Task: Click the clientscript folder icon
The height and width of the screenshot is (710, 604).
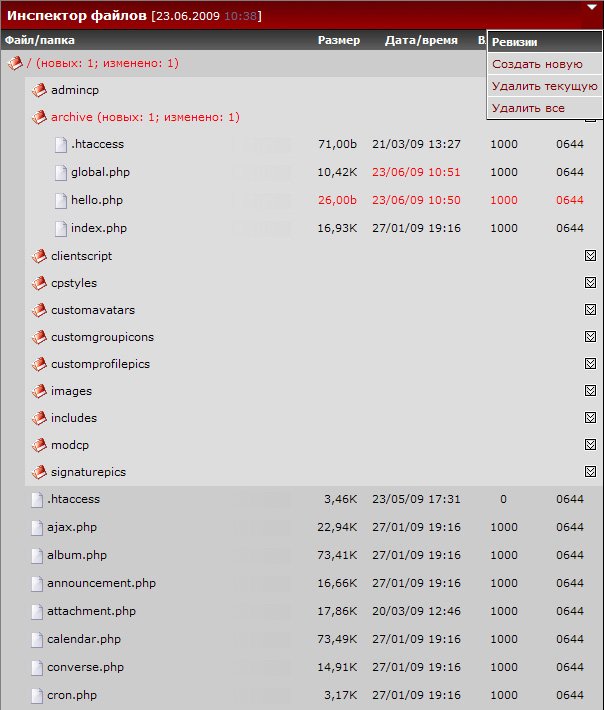Action: 39,256
